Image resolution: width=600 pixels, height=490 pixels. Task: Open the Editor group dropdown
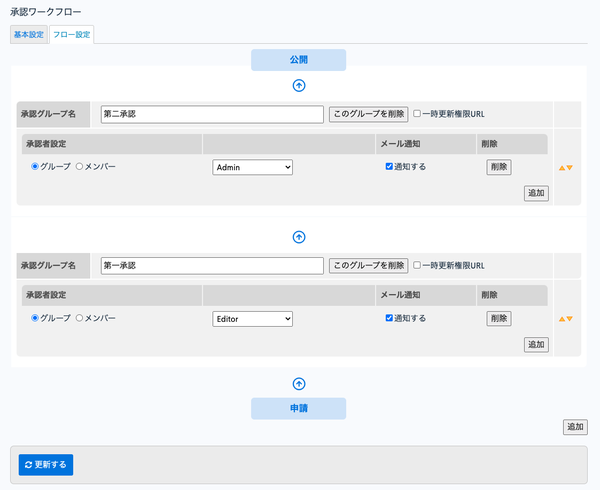coord(253,319)
